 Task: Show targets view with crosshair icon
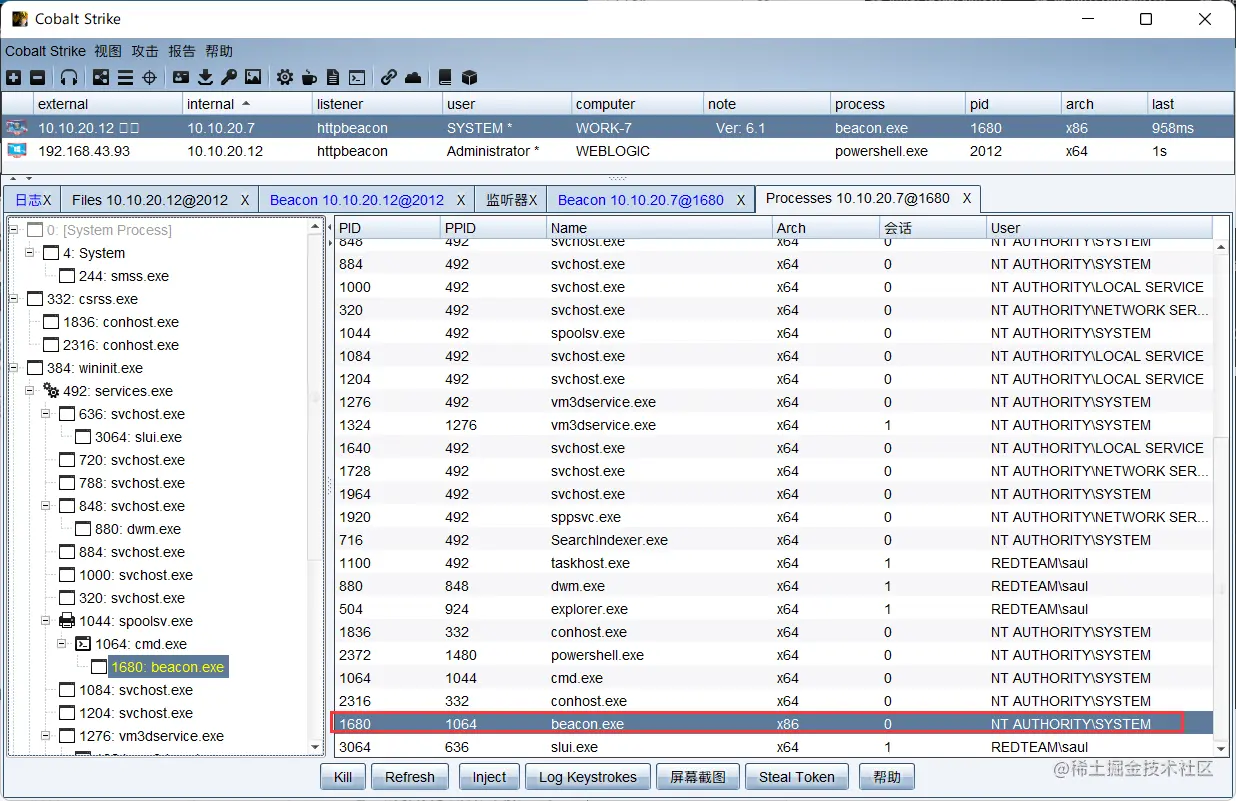click(x=149, y=77)
